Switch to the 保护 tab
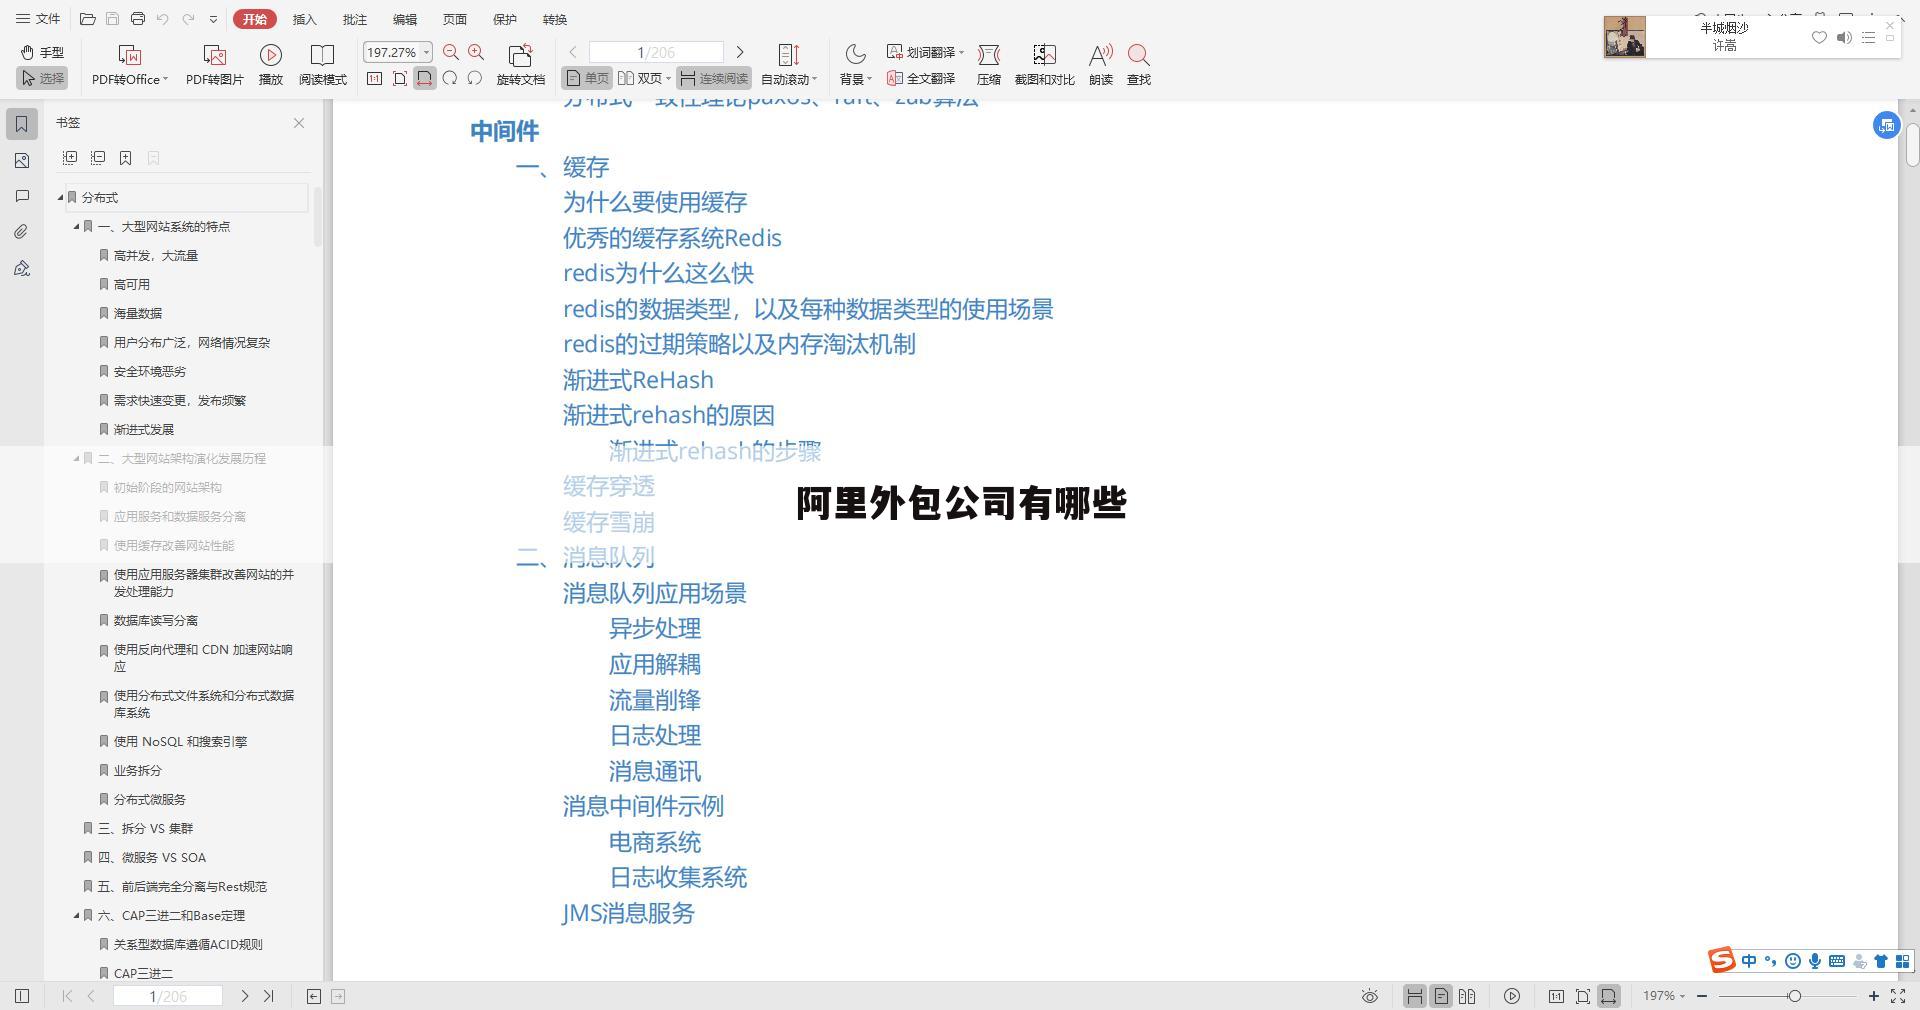The height and width of the screenshot is (1010, 1920). [x=504, y=19]
